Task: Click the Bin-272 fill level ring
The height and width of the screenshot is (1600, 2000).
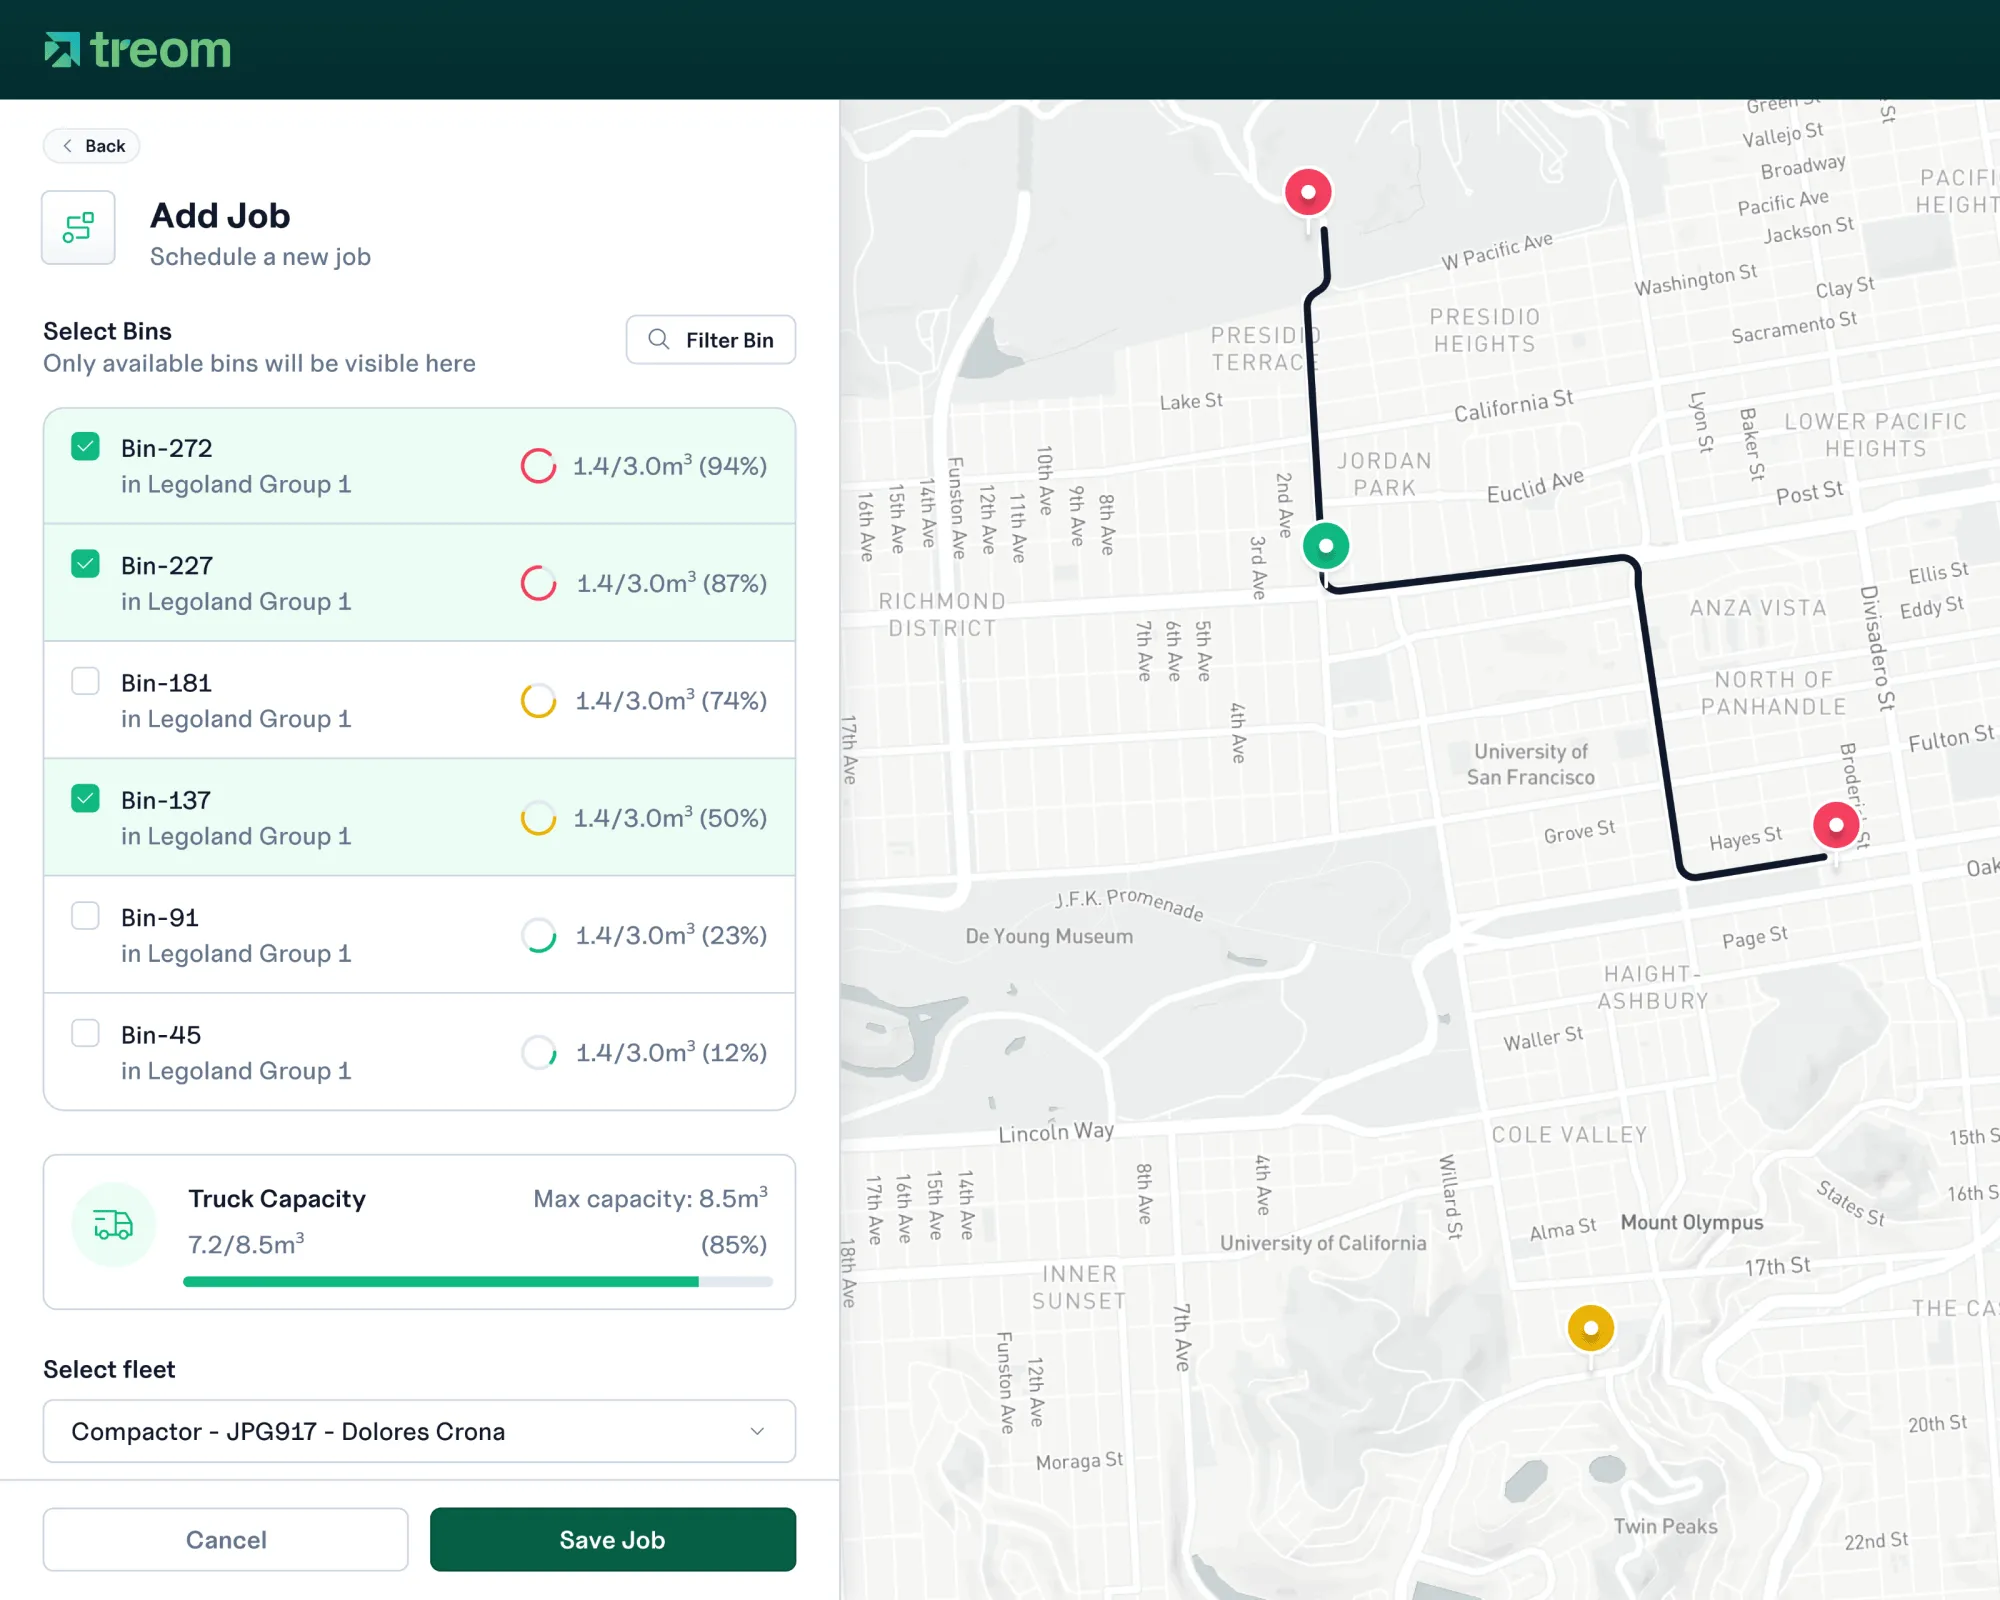Action: click(538, 466)
